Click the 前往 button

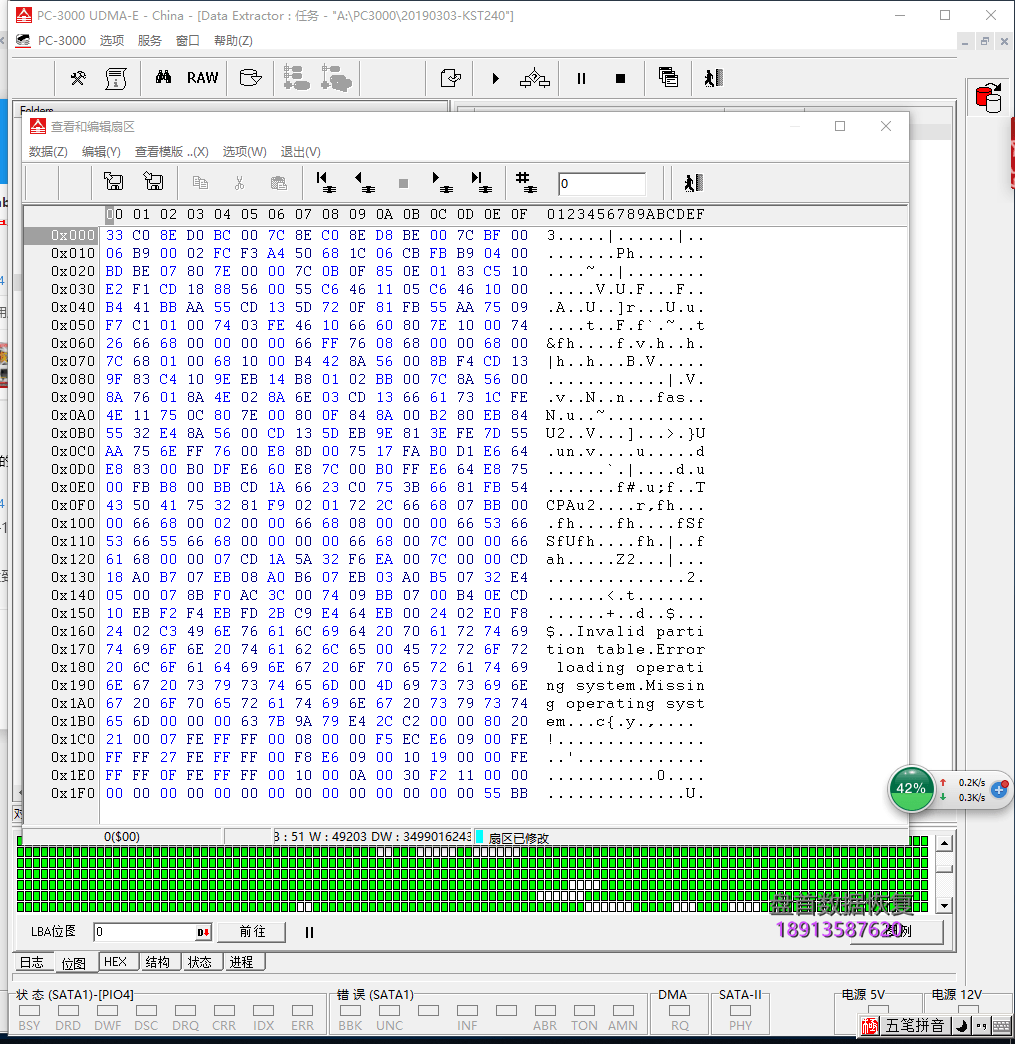click(x=252, y=931)
